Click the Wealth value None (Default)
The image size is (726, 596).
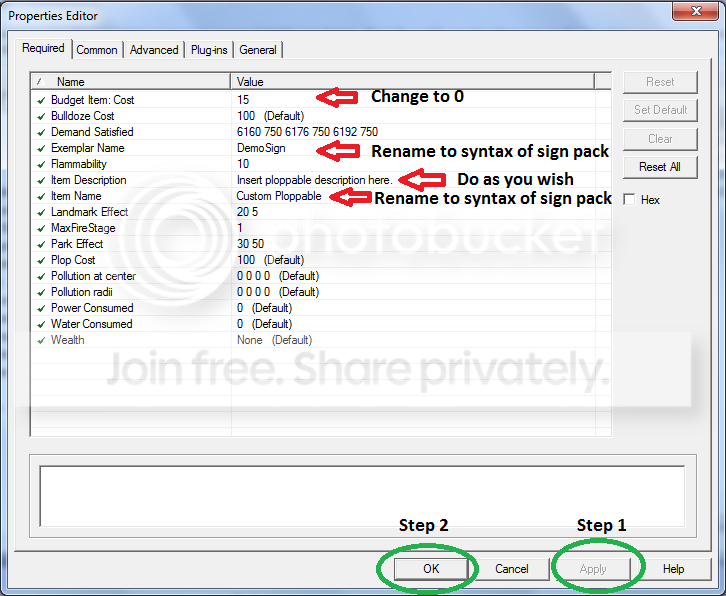click(274, 340)
